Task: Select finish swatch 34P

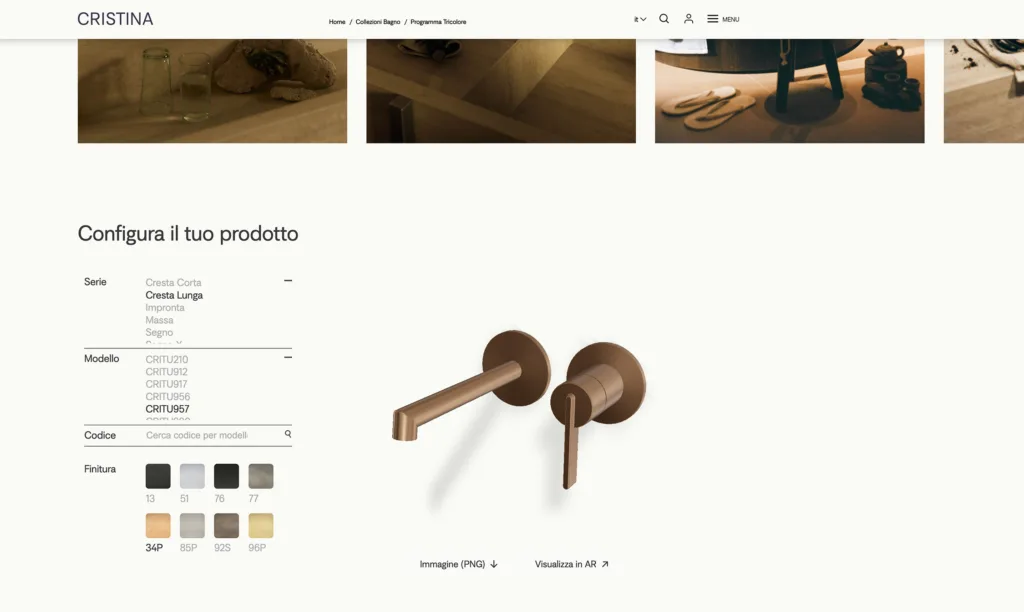Action: coord(158,526)
